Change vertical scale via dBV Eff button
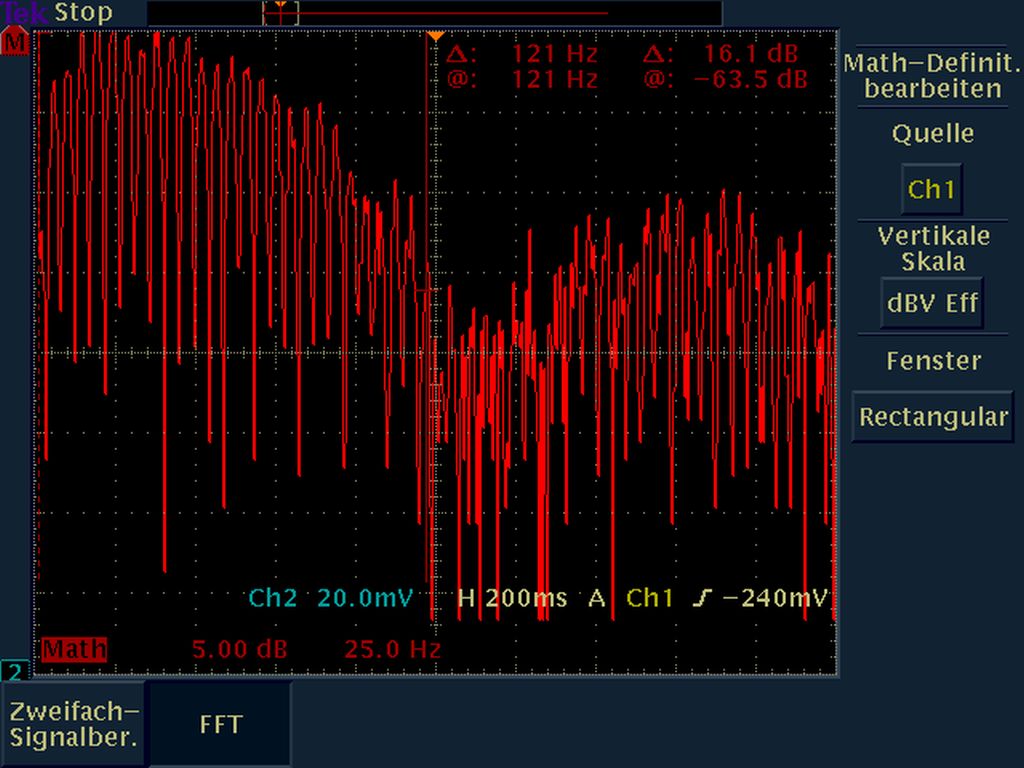The image size is (1024, 768). point(932,304)
